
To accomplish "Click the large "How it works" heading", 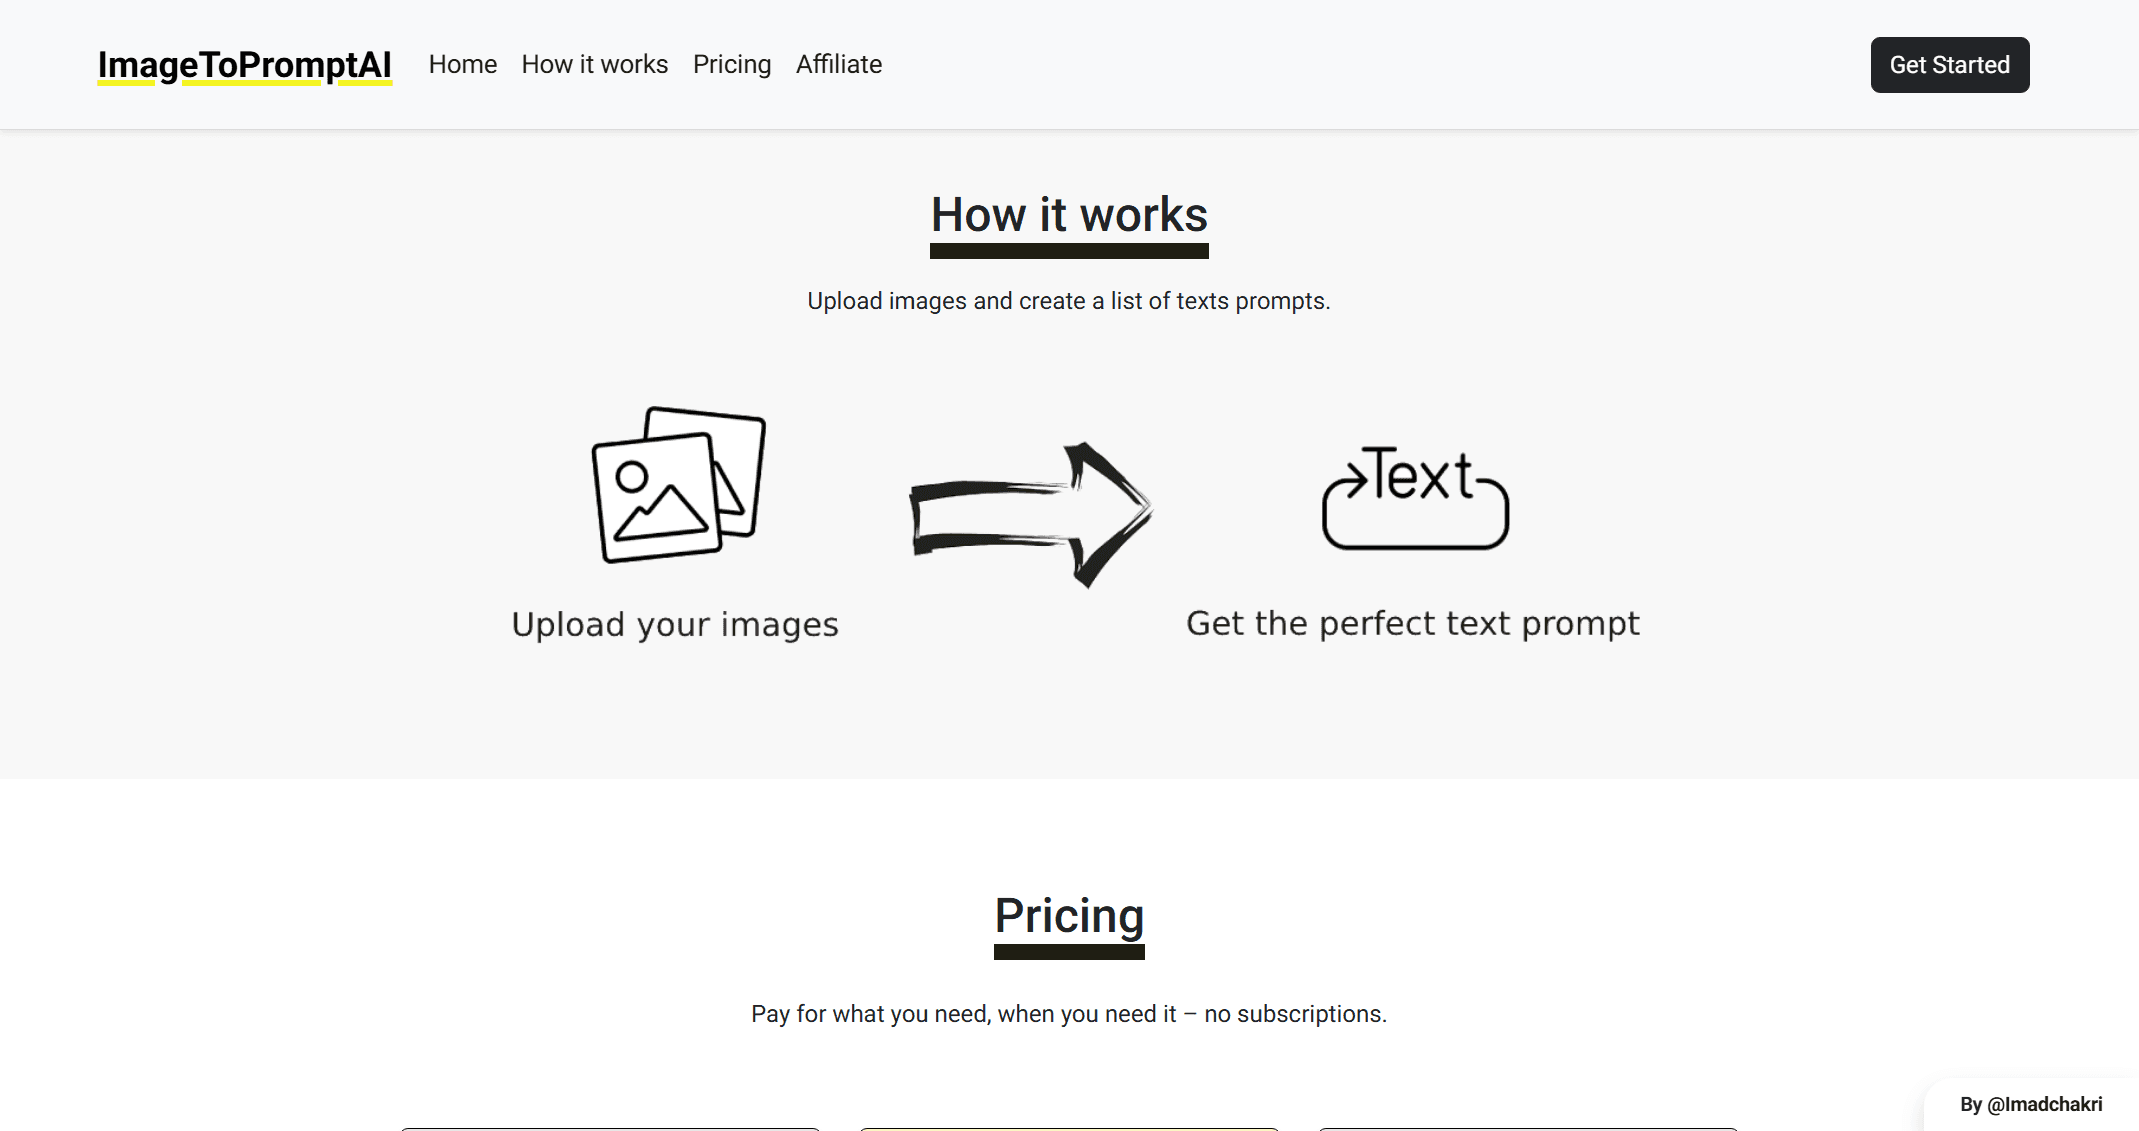I will (1069, 215).
